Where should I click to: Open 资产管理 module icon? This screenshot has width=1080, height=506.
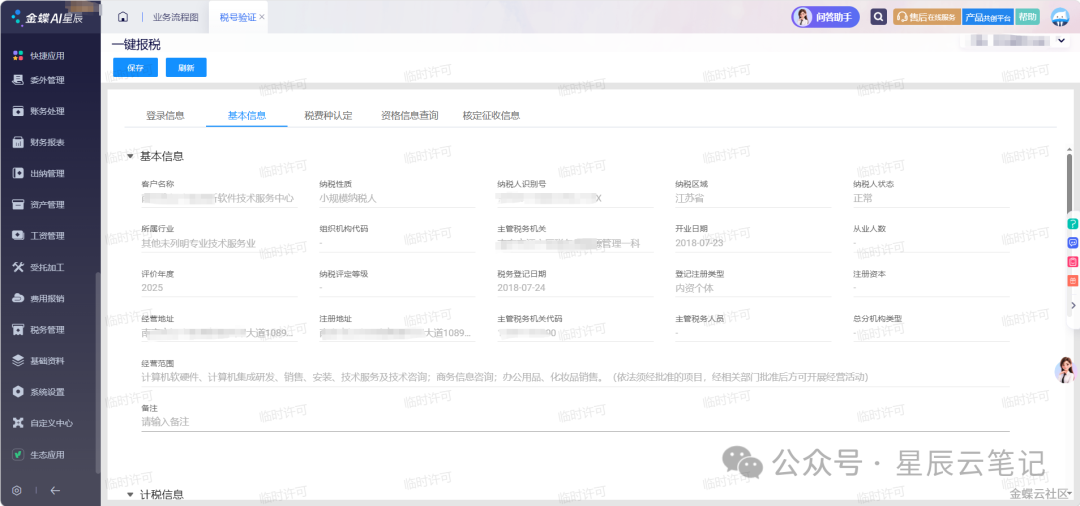19,204
